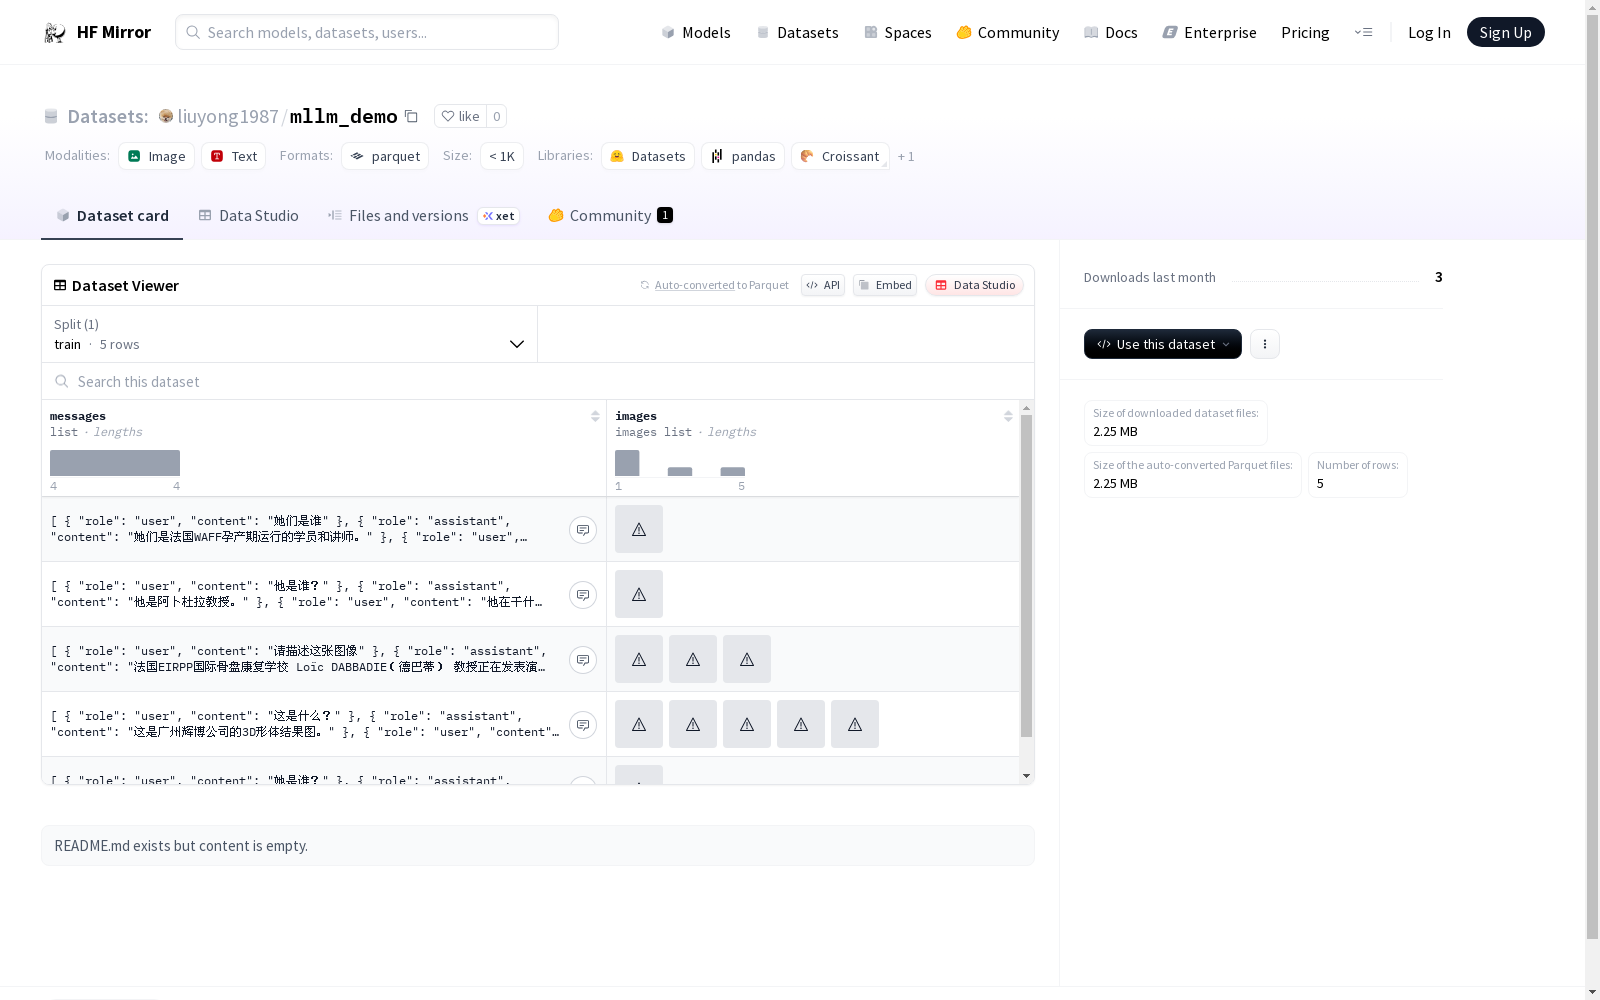The image size is (1600, 1000).
Task: Click the Datasets: breadcrumb label
Action: pyautogui.click(x=108, y=116)
